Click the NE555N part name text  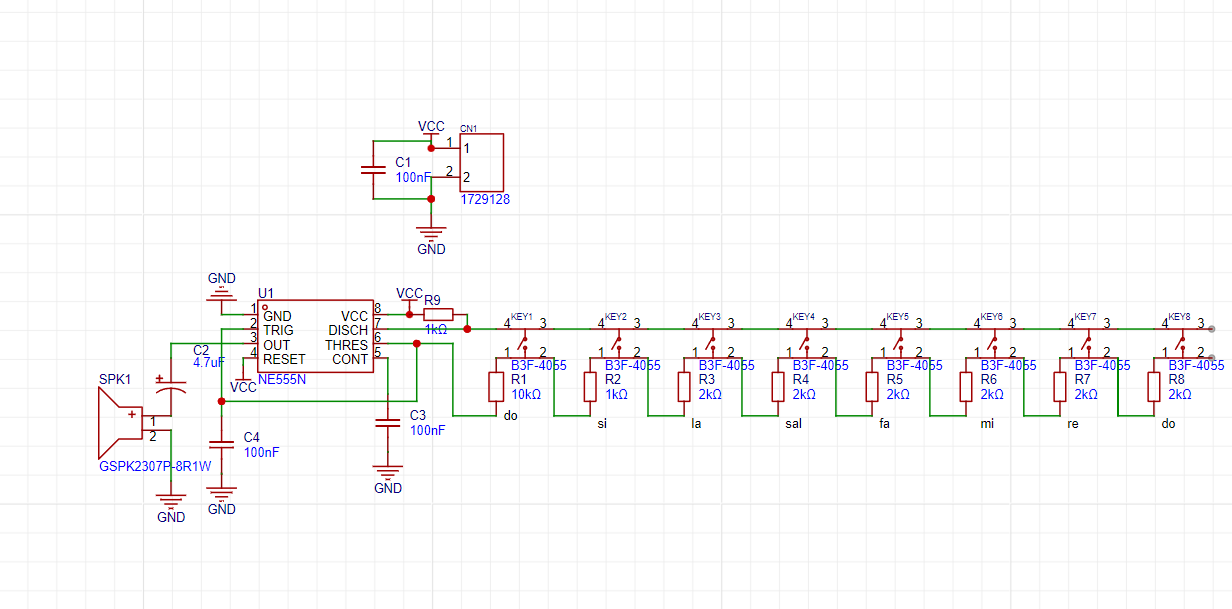click(282, 381)
